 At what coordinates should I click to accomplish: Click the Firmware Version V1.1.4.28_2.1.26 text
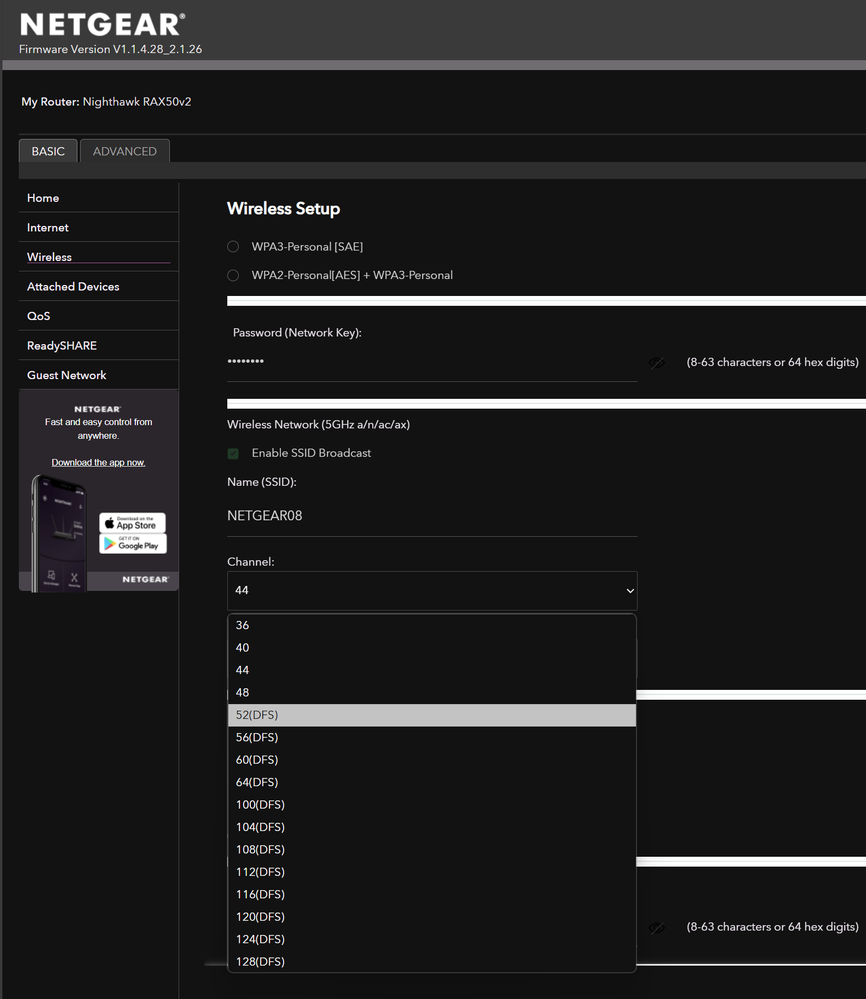110,49
